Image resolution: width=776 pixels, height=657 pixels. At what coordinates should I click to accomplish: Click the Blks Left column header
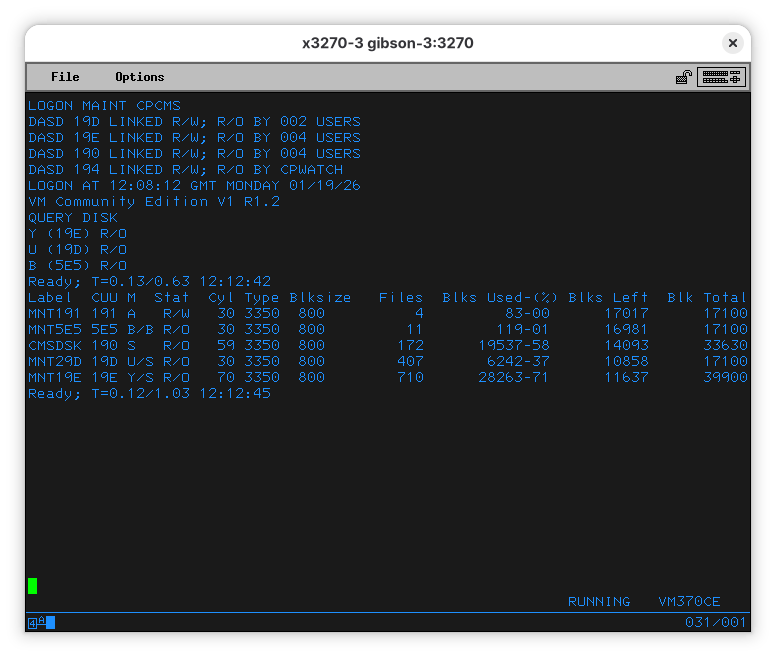pos(608,297)
